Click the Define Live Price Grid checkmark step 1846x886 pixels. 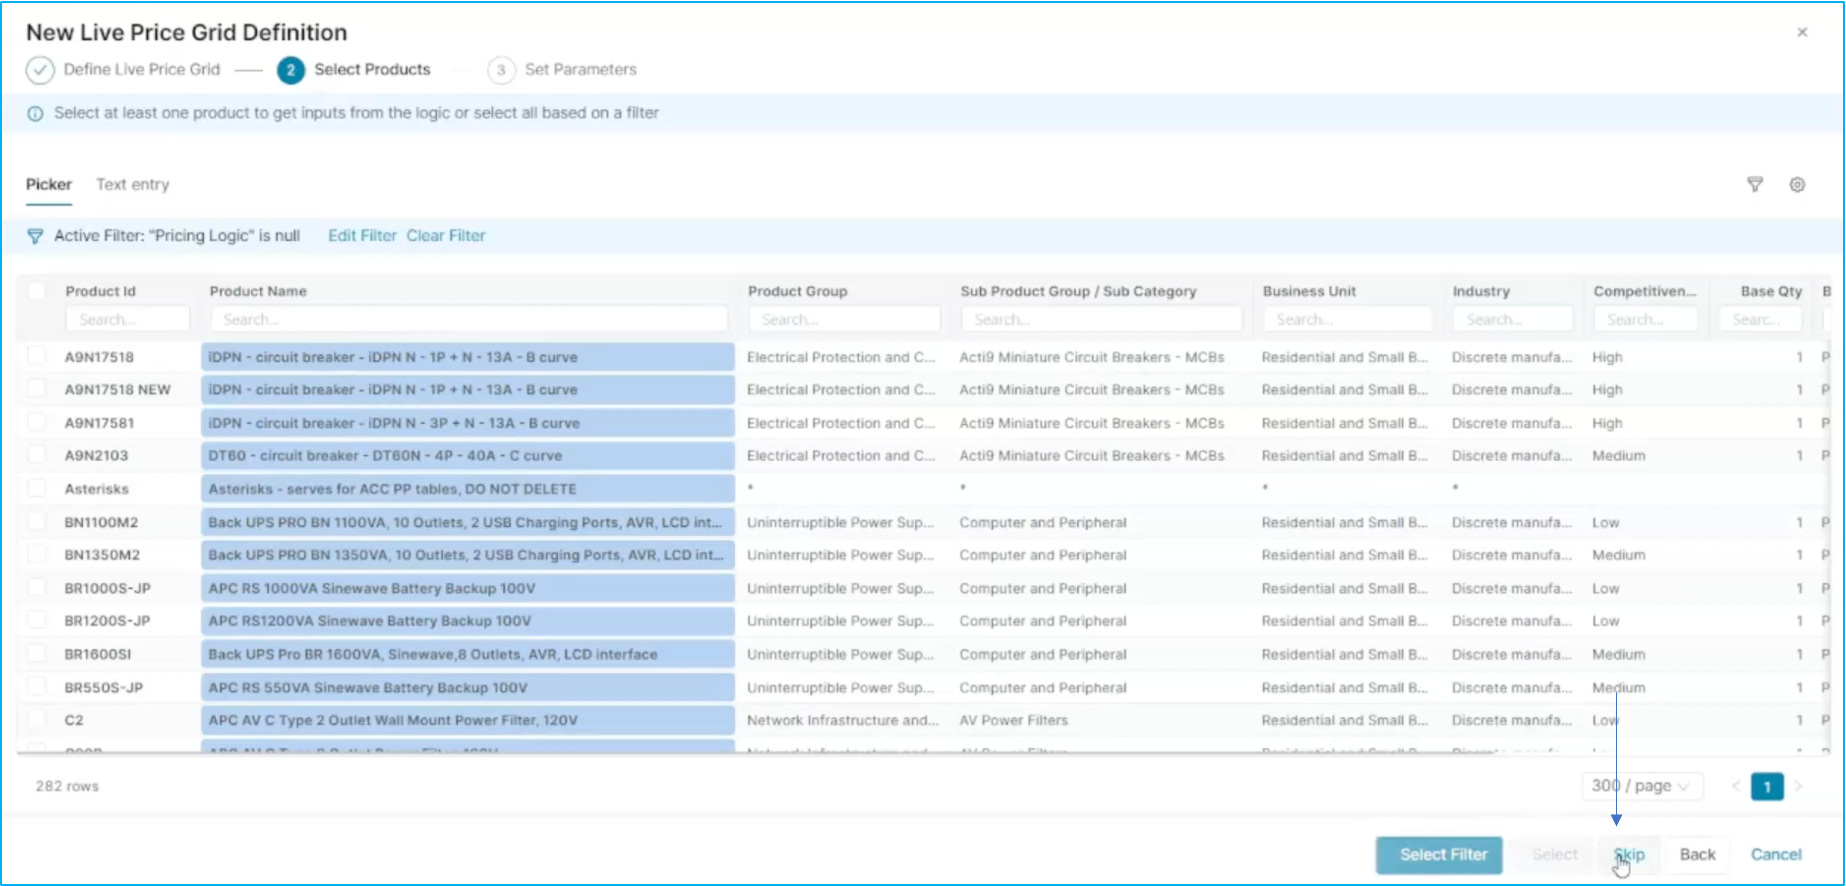click(x=40, y=70)
